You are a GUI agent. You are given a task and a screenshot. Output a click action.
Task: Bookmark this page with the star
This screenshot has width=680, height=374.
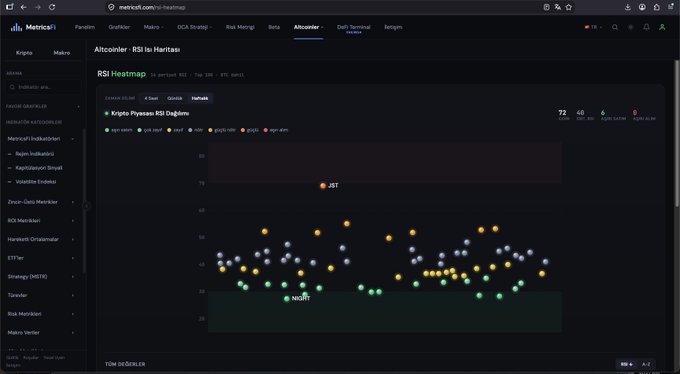(569, 7)
